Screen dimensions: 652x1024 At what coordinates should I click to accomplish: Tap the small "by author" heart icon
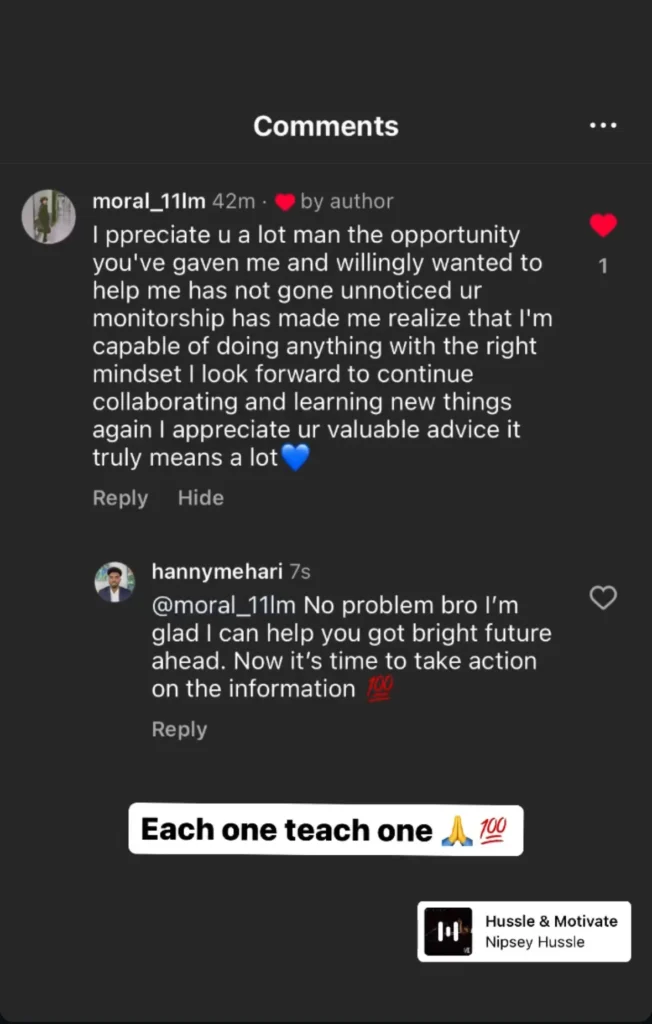pos(285,202)
